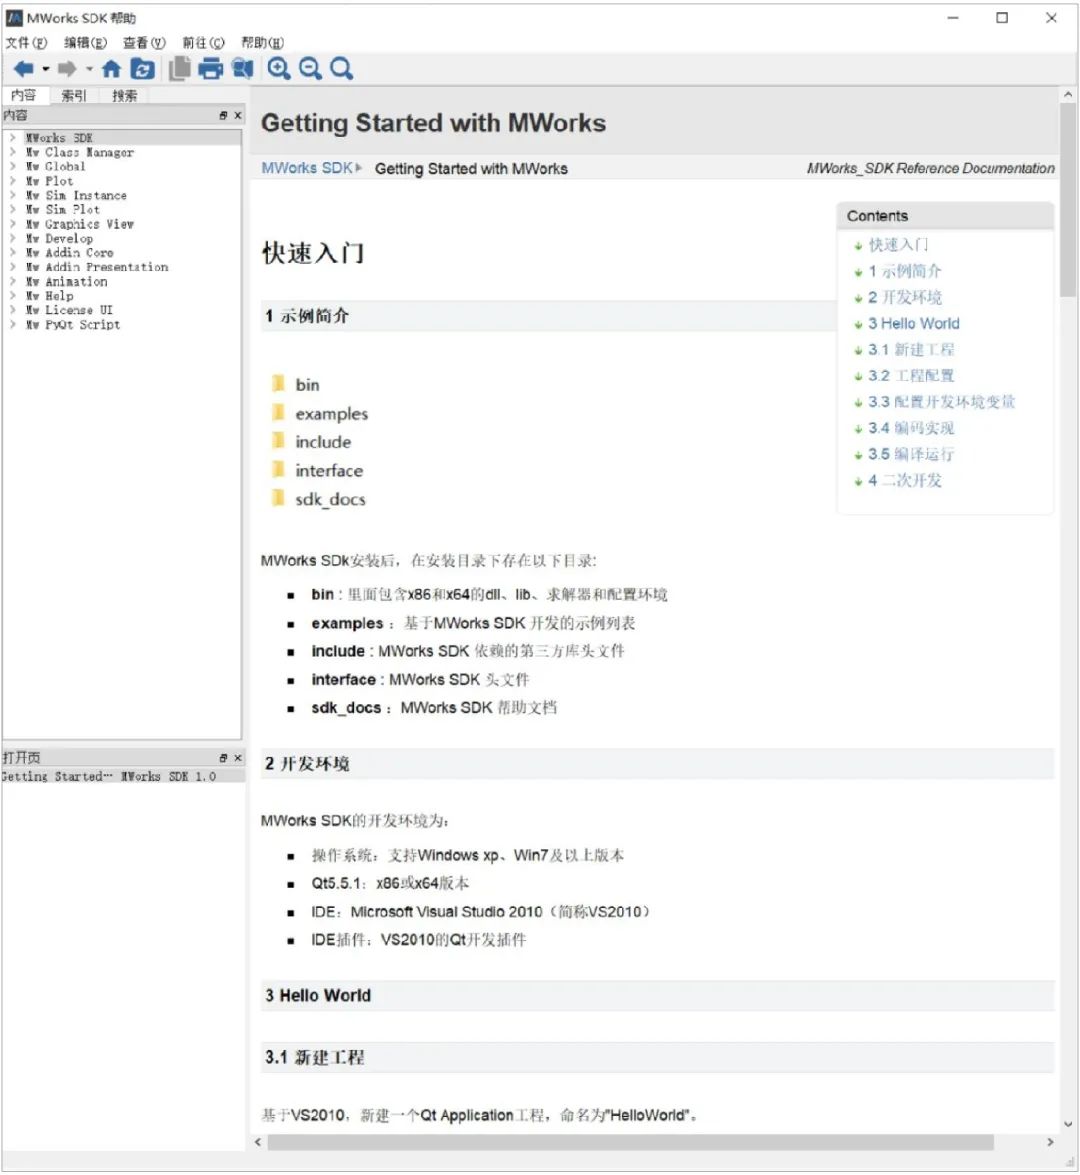The width and height of the screenshot is (1080, 1175).
Task: Select Mw Develop in contents tree
Action: coord(59,238)
